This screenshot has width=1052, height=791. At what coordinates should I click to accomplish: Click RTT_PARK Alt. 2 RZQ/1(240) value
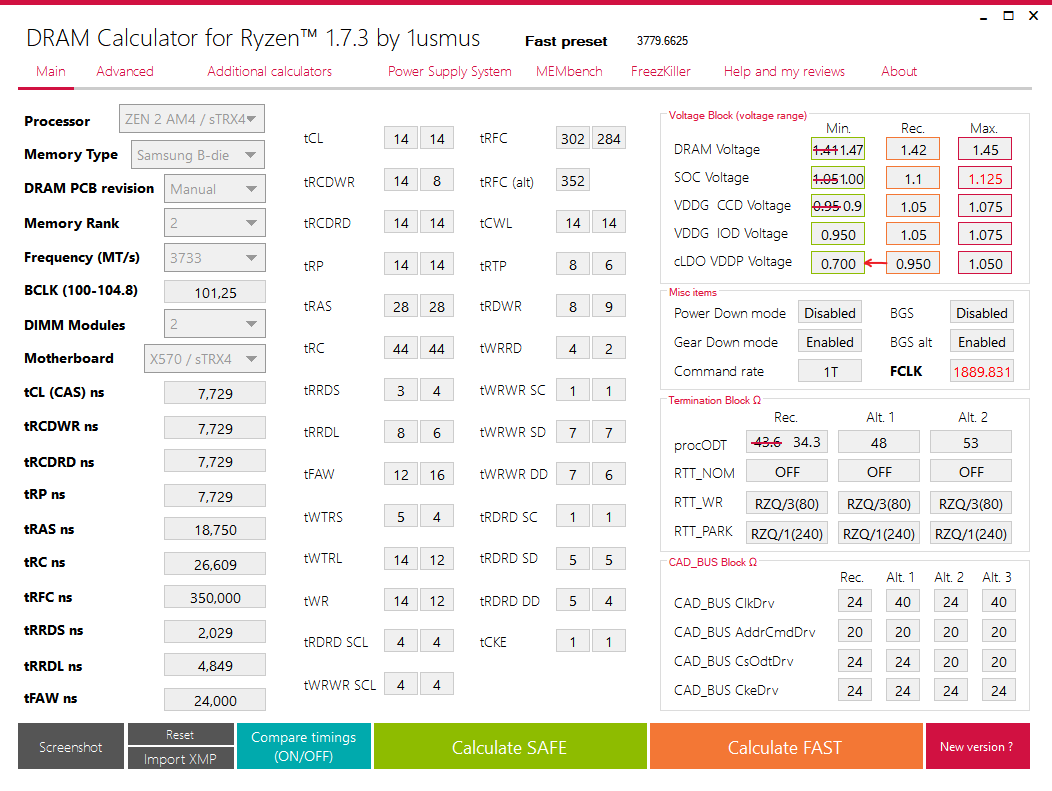(971, 533)
